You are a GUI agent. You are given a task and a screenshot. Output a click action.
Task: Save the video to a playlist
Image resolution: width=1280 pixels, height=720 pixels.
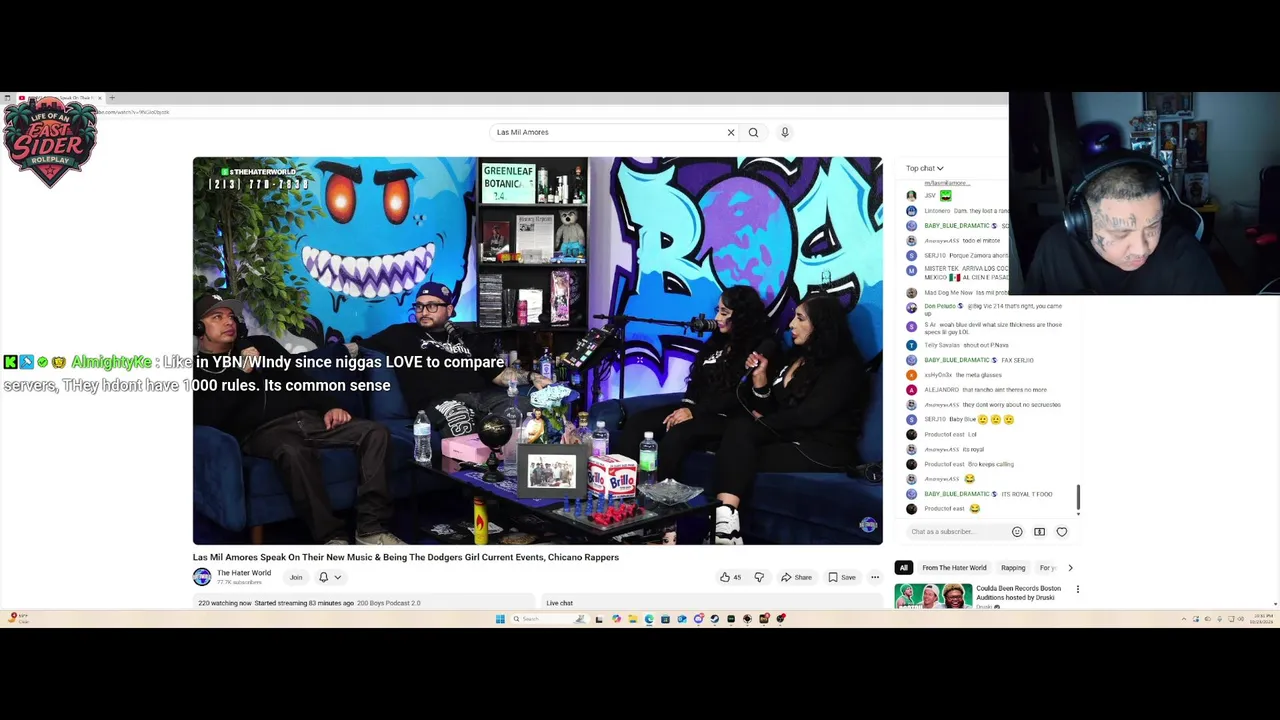842,577
